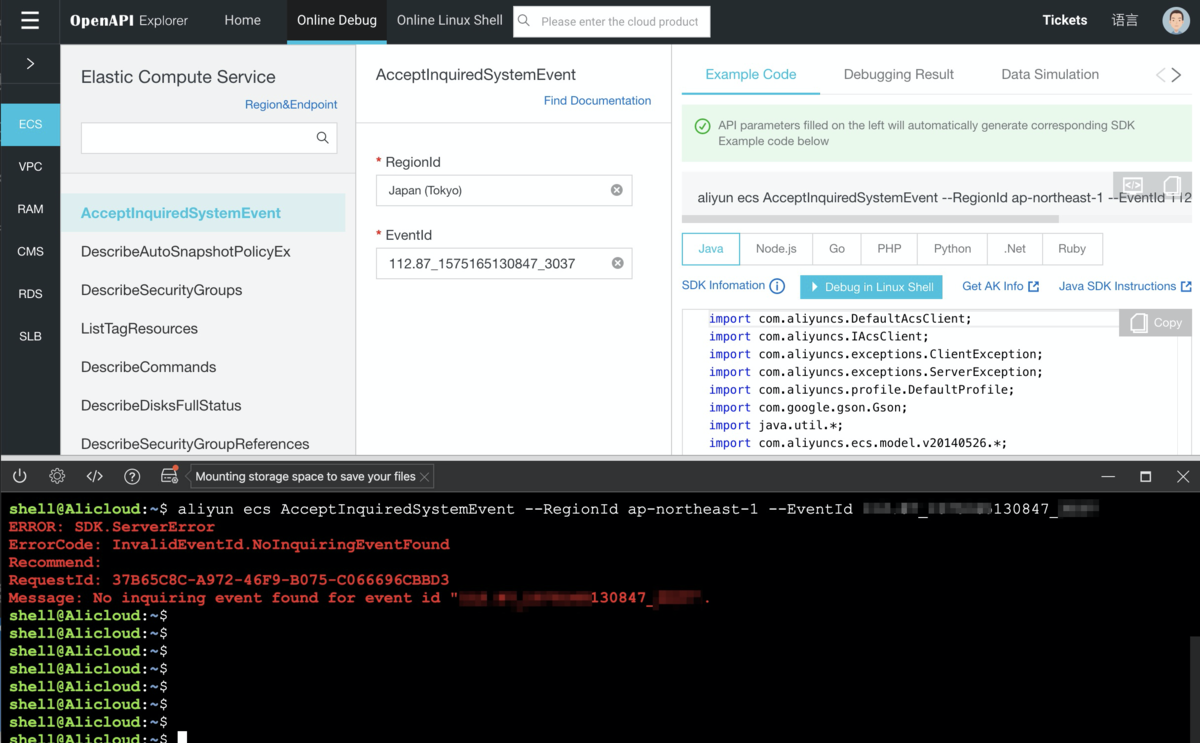Open shell settings gear icon

tap(57, 477)
